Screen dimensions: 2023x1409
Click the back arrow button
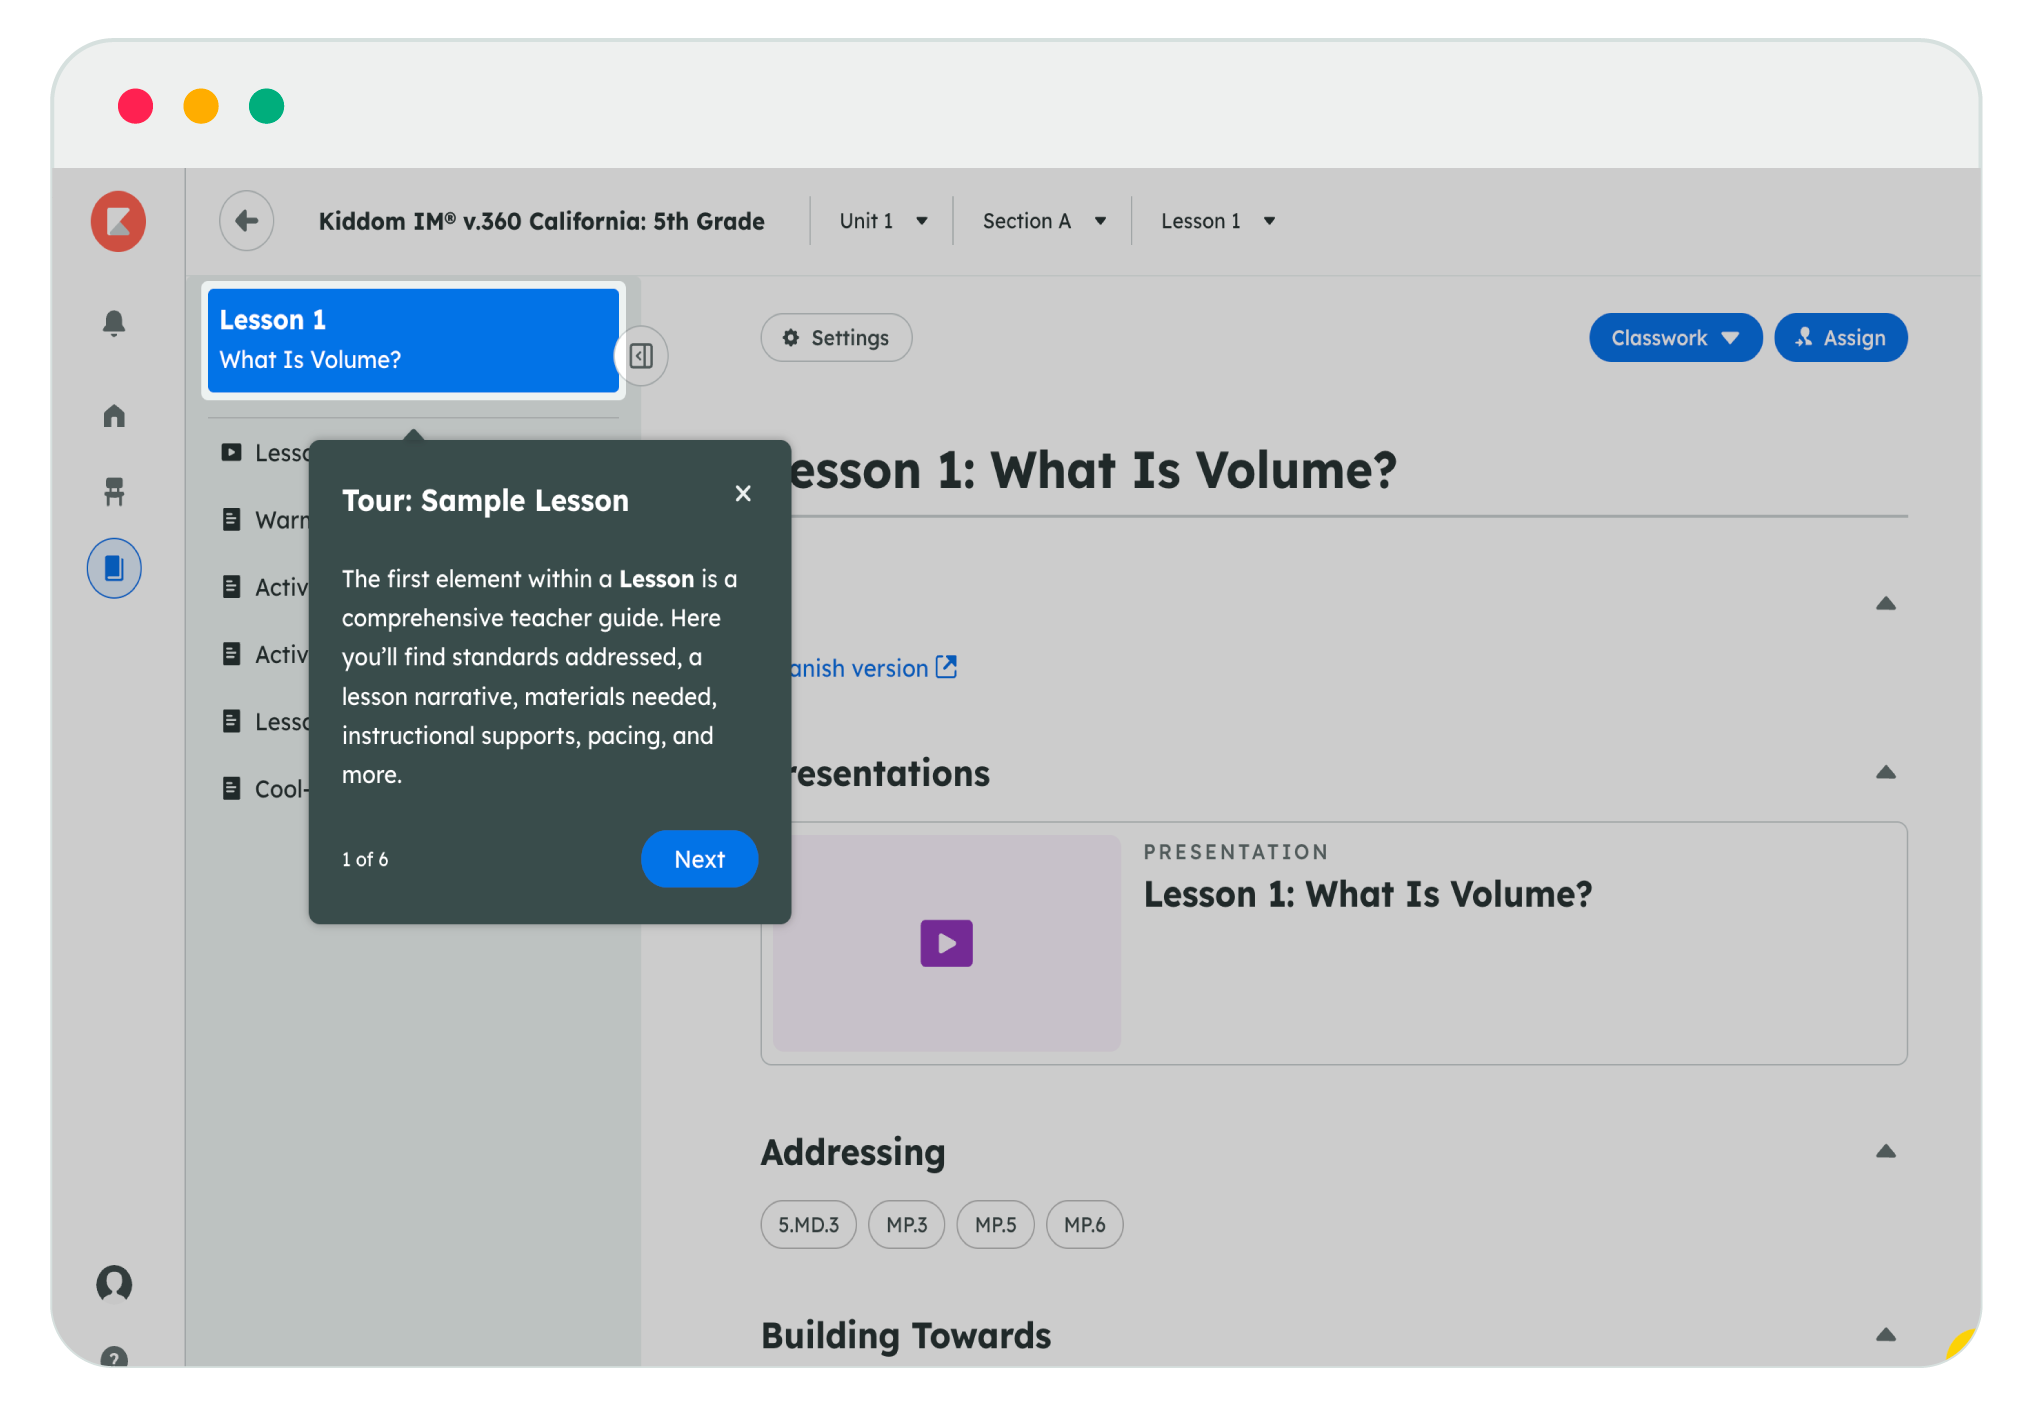(x=246, y=221)
